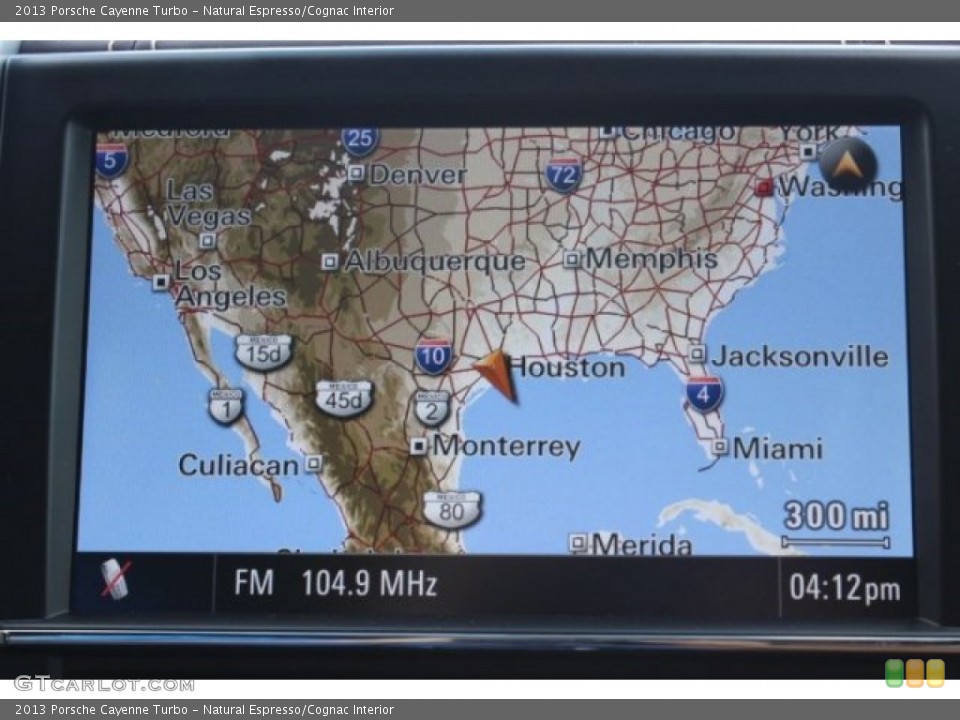Tap the 04:12pm clock display
The width and height of the screenshot is (960, 720).
pyautogui.click(x=845, y=588)
